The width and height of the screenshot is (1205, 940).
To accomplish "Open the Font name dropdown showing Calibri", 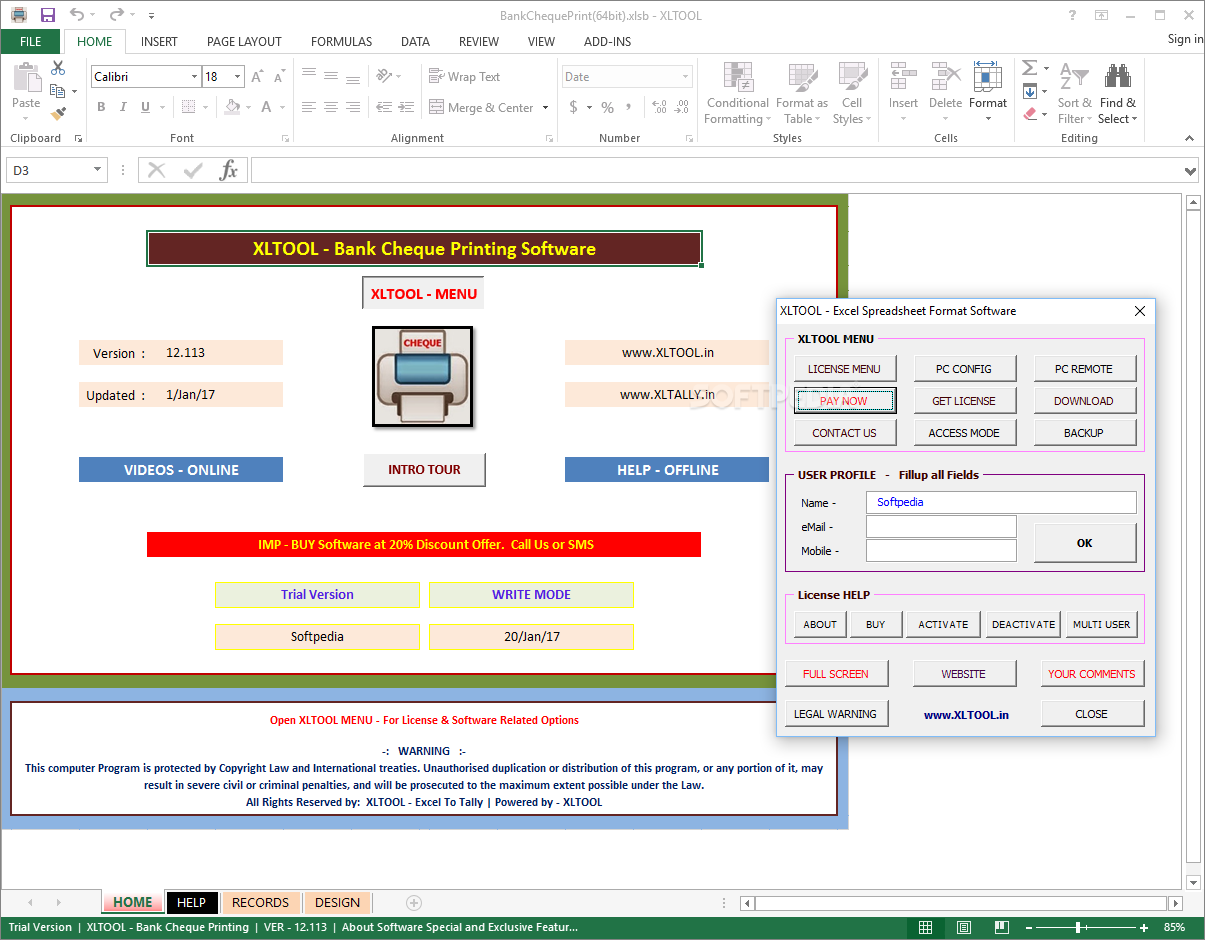I will tap(194, 76).
